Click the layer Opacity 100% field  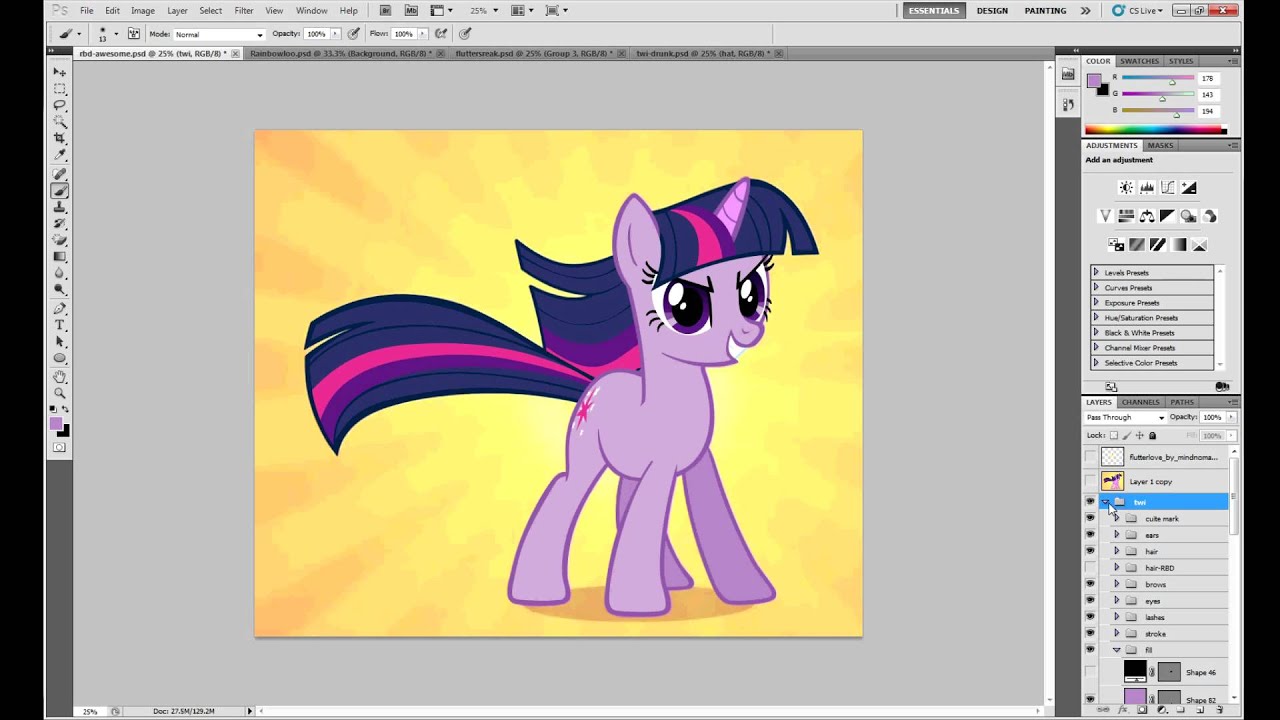(1212, 417)
